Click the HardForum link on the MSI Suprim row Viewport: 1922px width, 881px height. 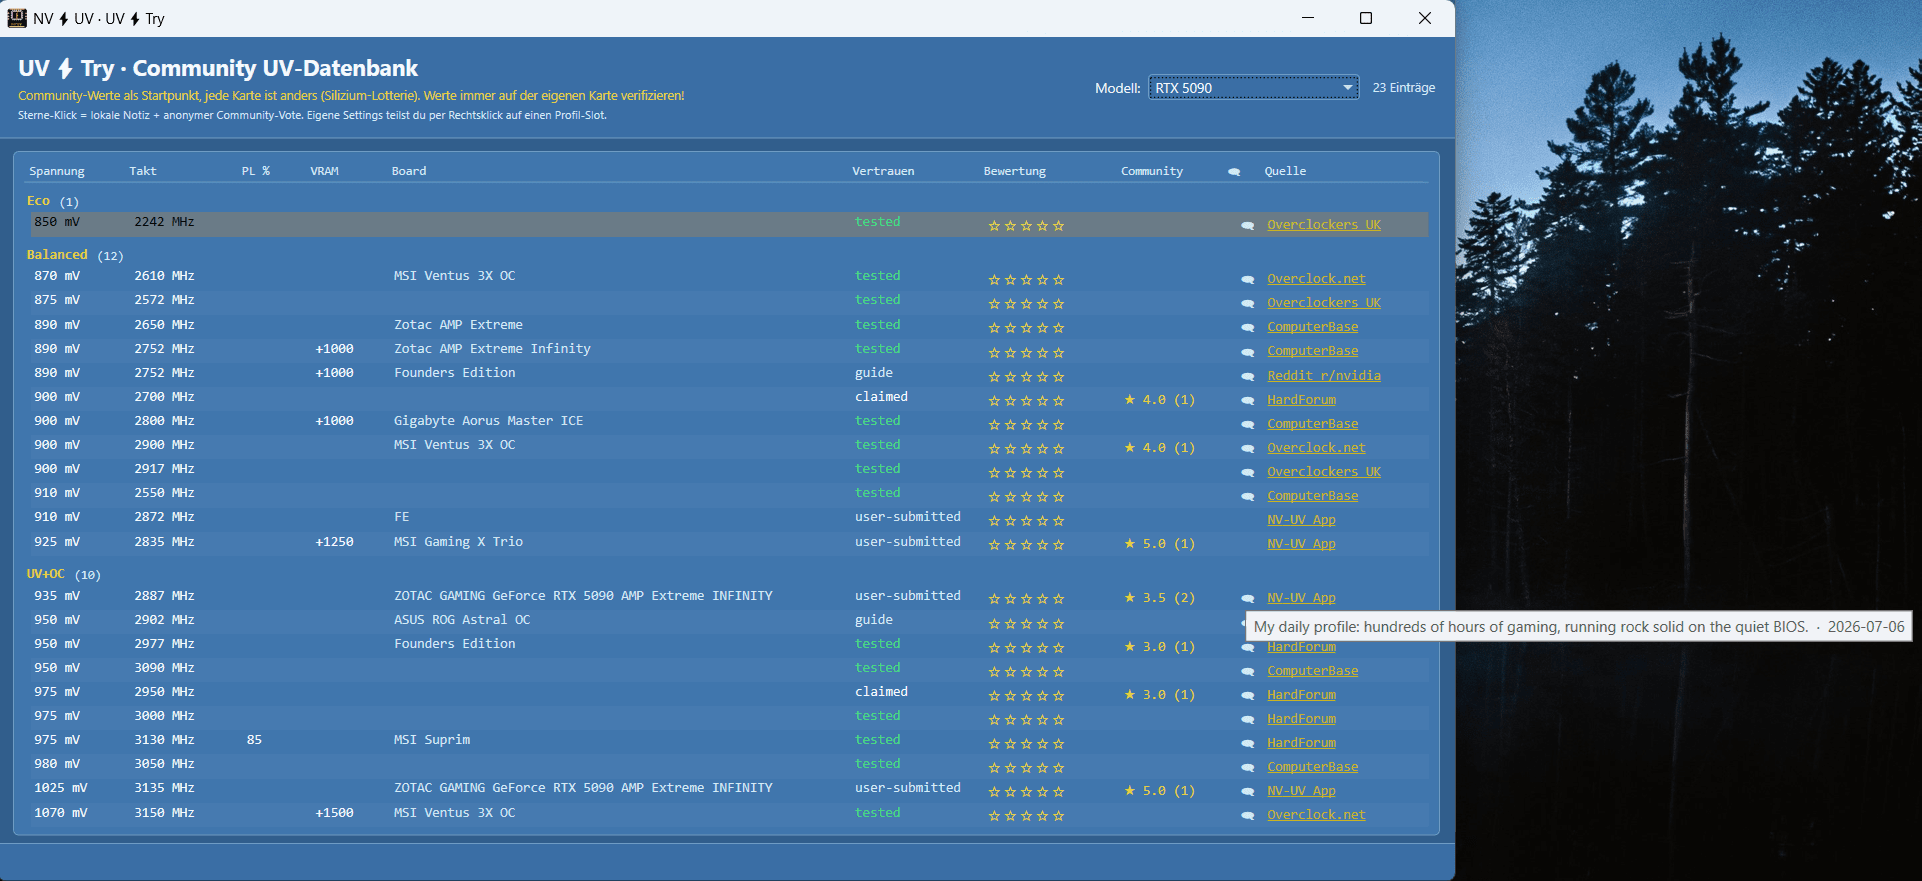(x=1301, y=743)
